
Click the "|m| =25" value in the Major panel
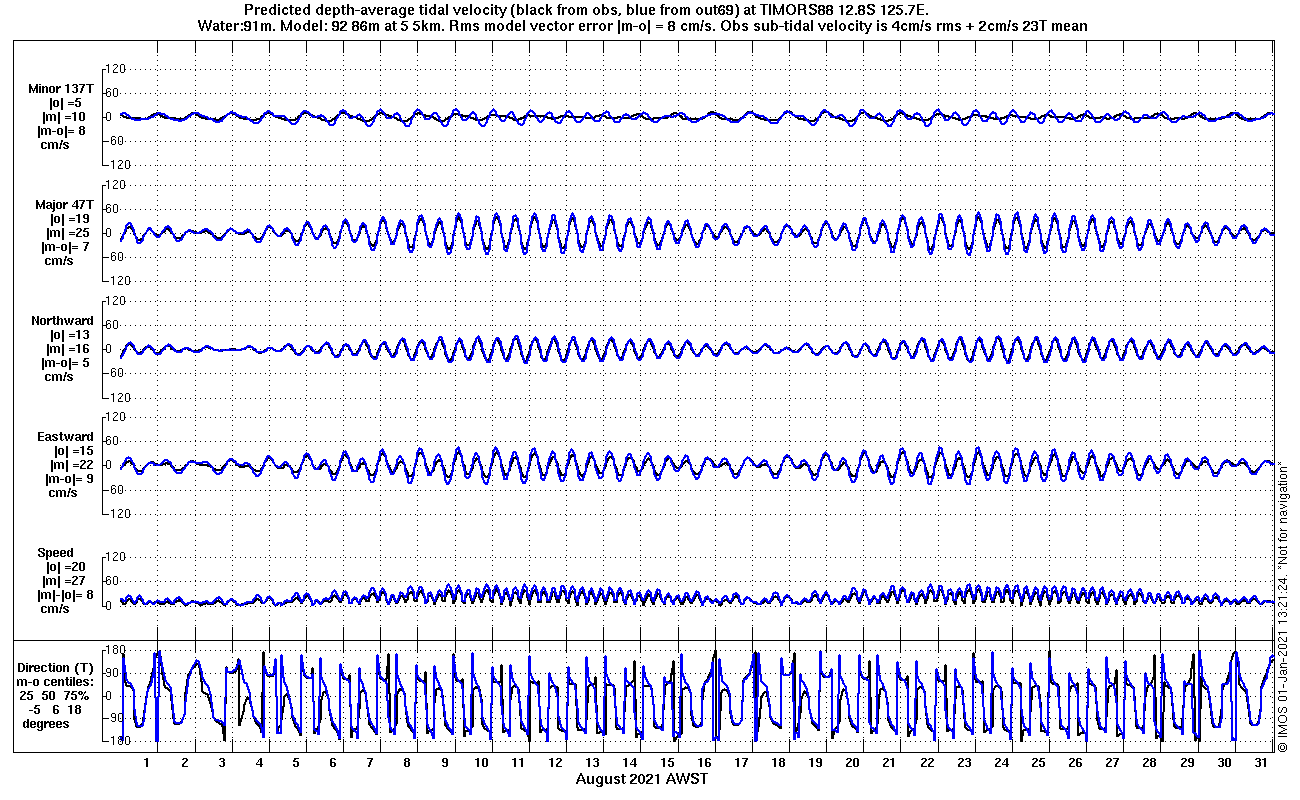tap(66, 233)
